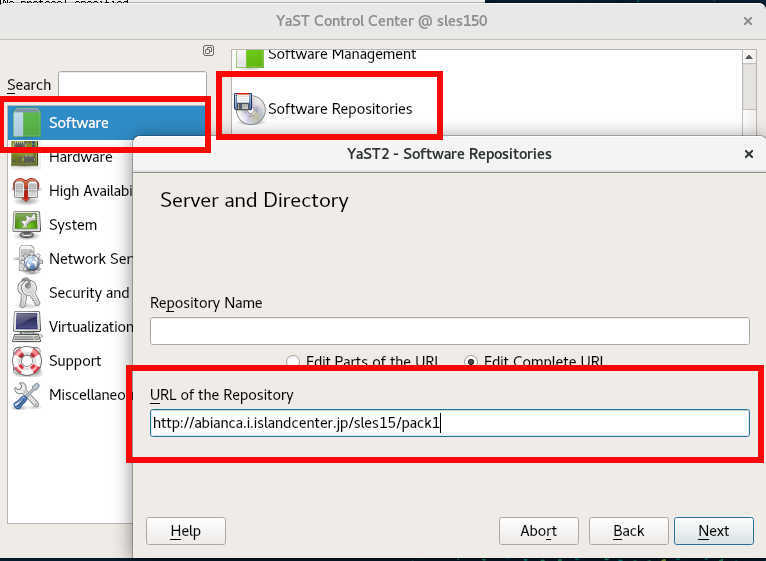Select the Hardware category label
Screen dimensions: 766x561
point(81,158)
